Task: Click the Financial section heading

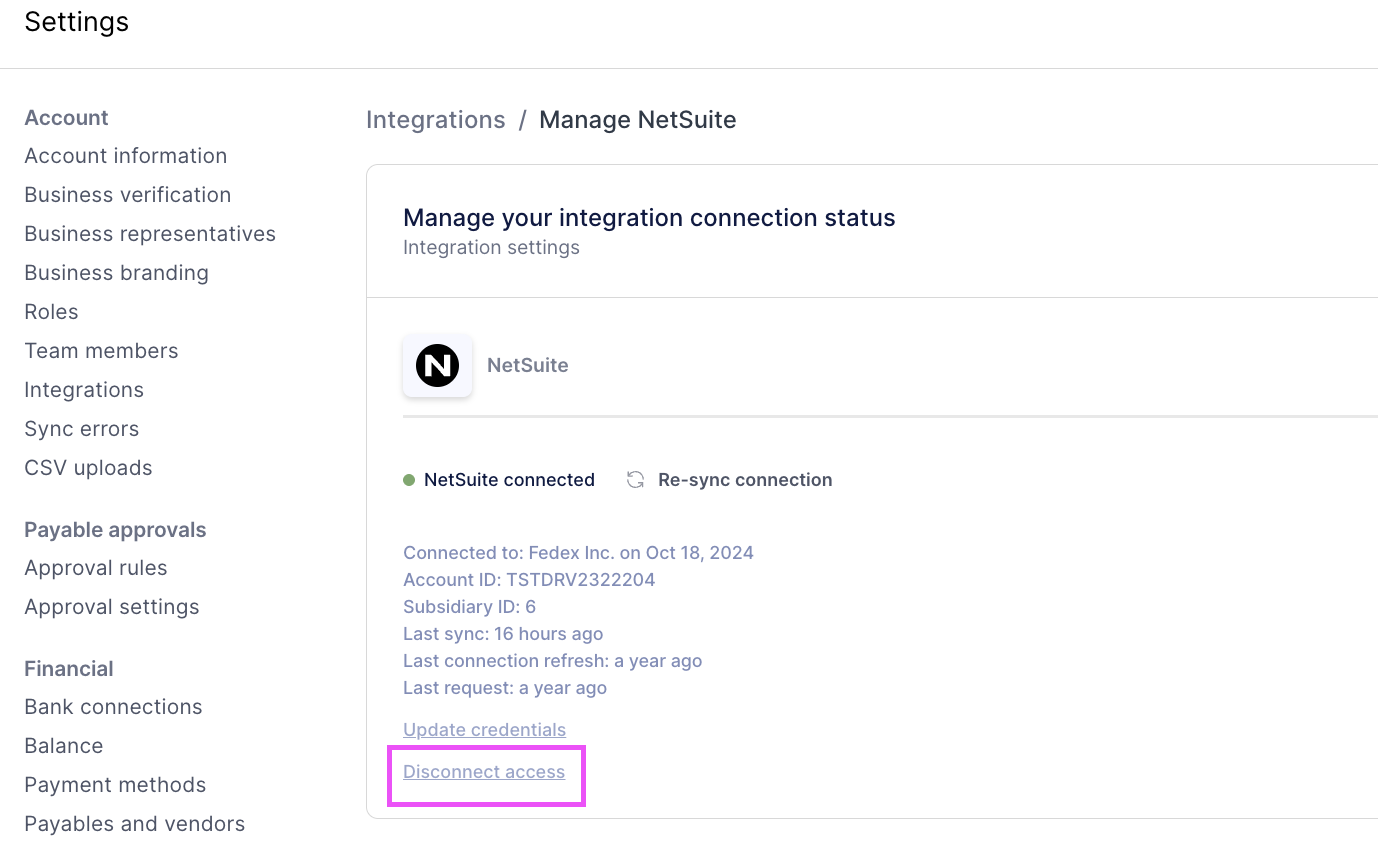Action: pyautogui.click(x=69, y=669)
